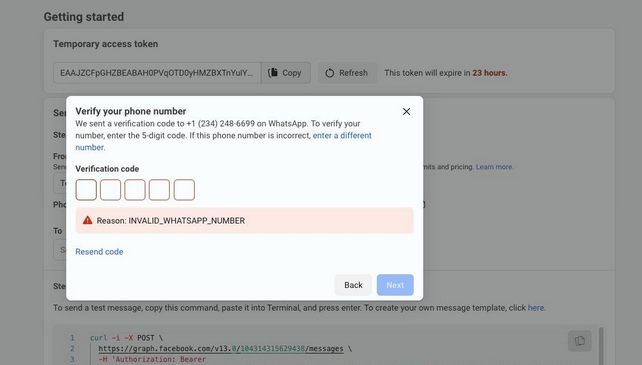
Task: Focus the second verification code digit box
Action: click(111, 190)
